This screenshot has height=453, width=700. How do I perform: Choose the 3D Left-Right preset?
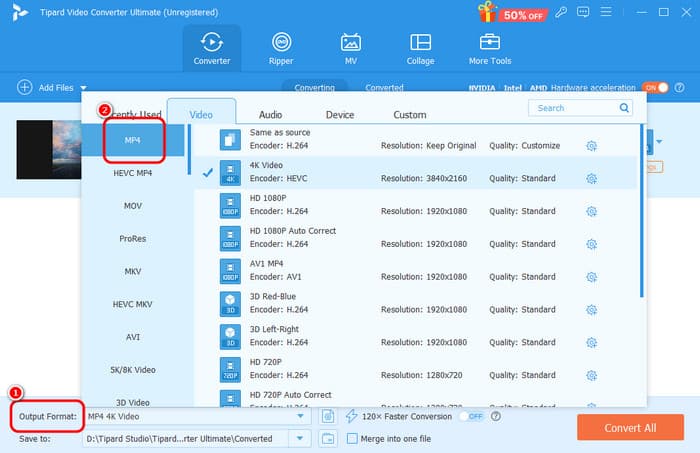415,336
